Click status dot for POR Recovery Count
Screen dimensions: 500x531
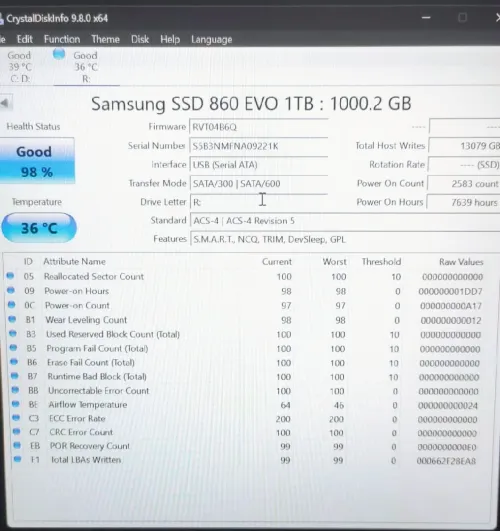tap(17, 445)
